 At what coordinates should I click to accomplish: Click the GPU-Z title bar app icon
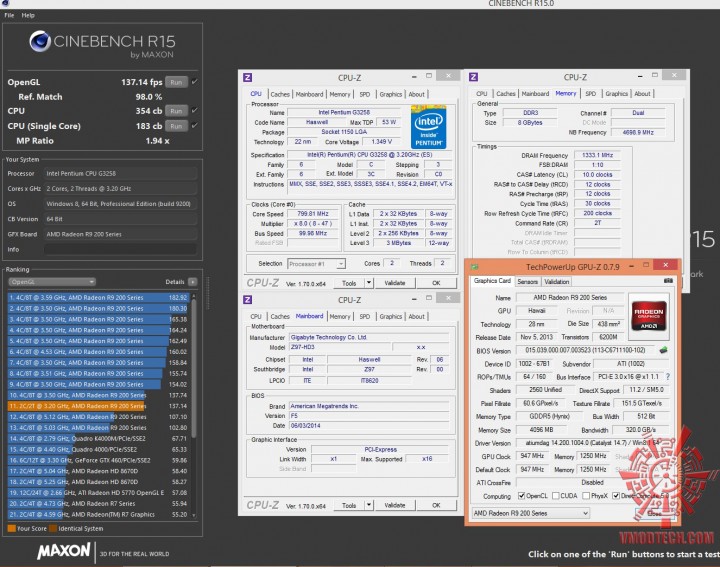[x=475, y=267]
